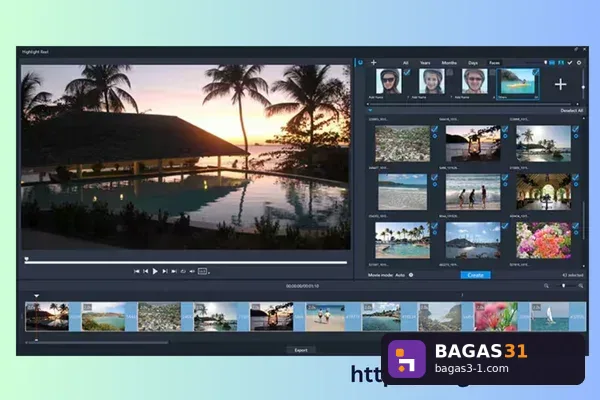600x400 pixels.
Task: Click the first blue view icon after pin
Action: 552,62
